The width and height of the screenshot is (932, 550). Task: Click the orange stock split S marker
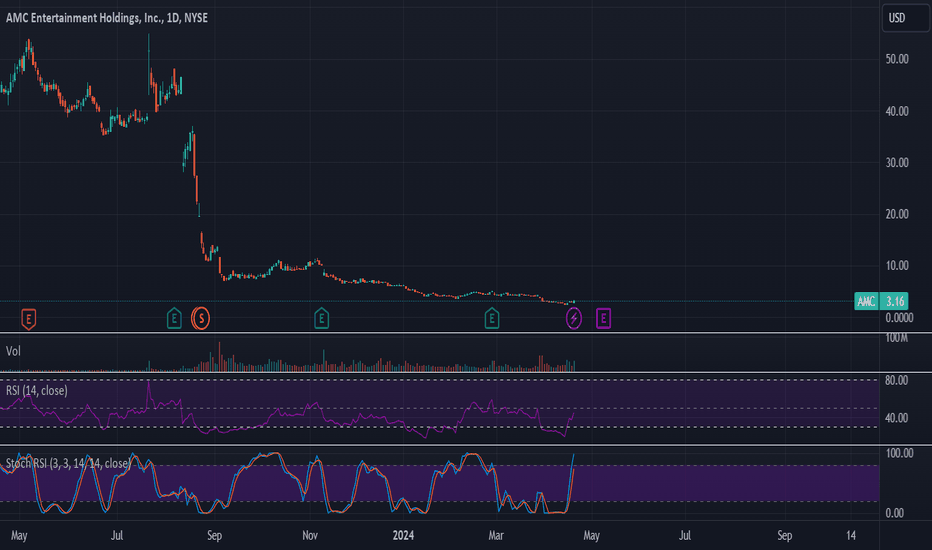(x=201, y=319)
